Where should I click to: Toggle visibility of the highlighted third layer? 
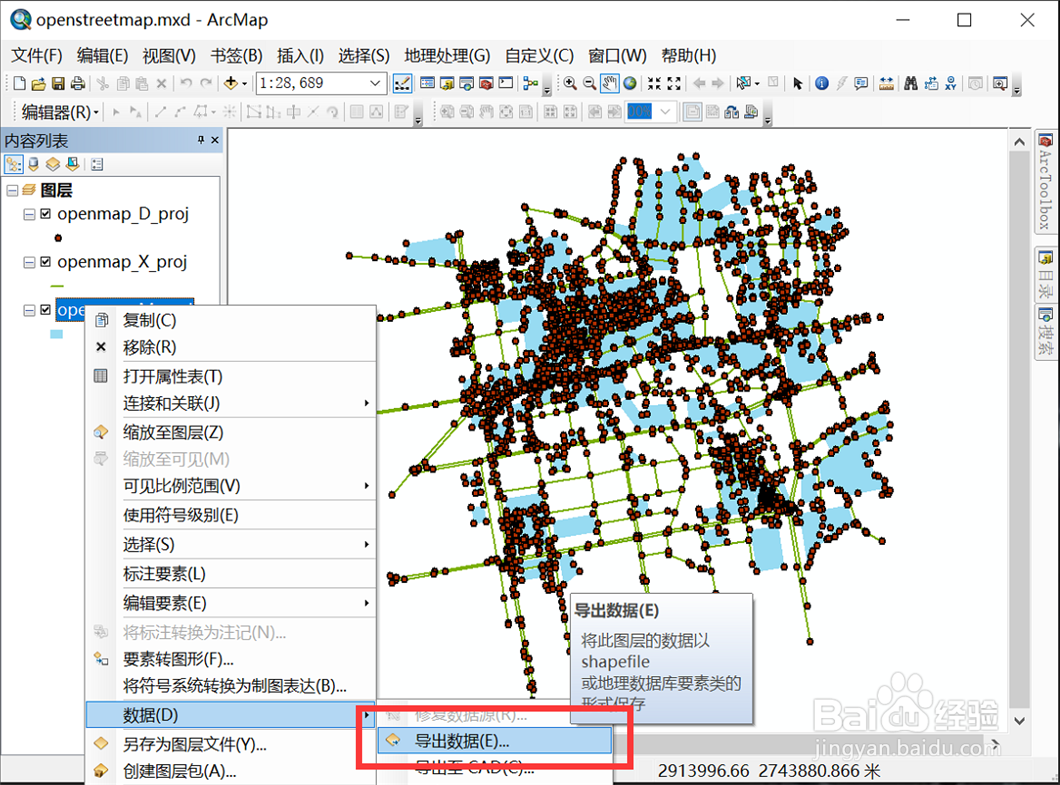point(45,310)
